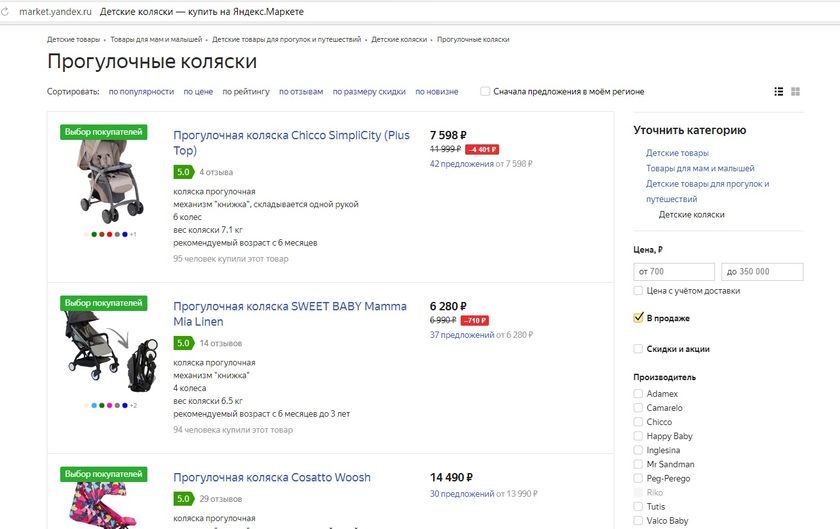Open SWEET BABY Mamma Mia stroller thumbnail
Image resolution: width=840 pixels, height=529 pixels.
click(111, 351)
